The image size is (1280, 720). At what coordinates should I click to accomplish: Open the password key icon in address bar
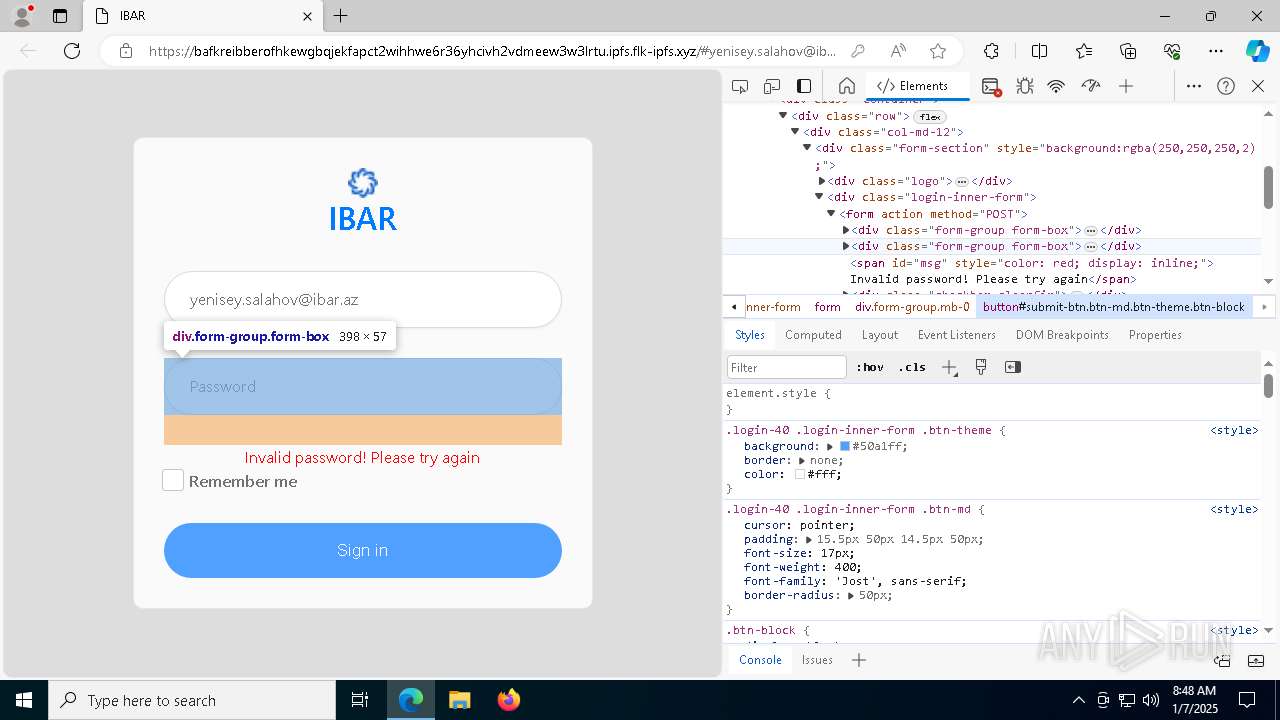point(858,51)
